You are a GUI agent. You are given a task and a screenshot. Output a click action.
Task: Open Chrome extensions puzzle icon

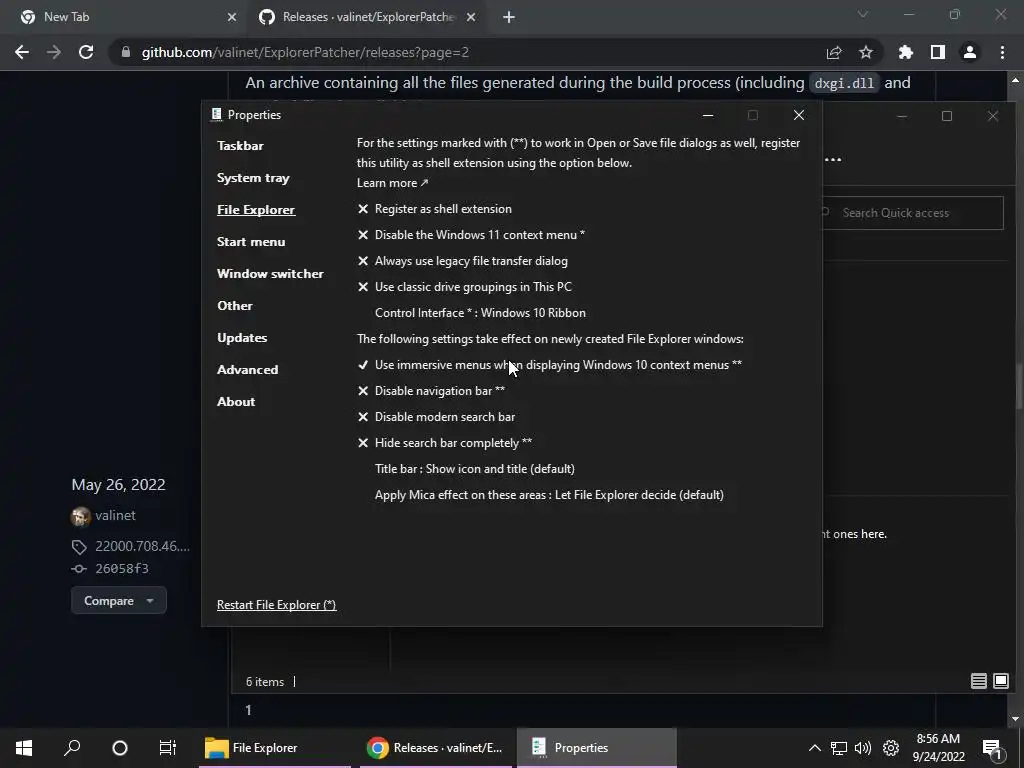tap(906, 52)
